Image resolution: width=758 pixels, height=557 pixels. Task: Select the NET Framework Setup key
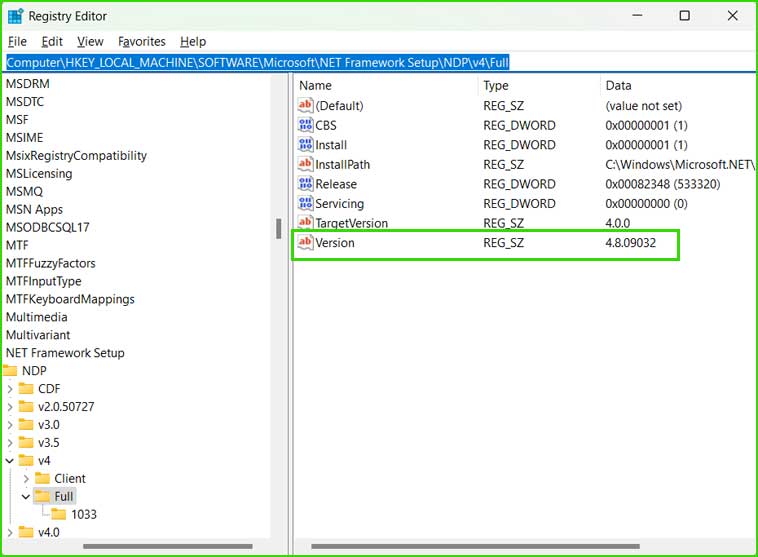coord(65,352)
